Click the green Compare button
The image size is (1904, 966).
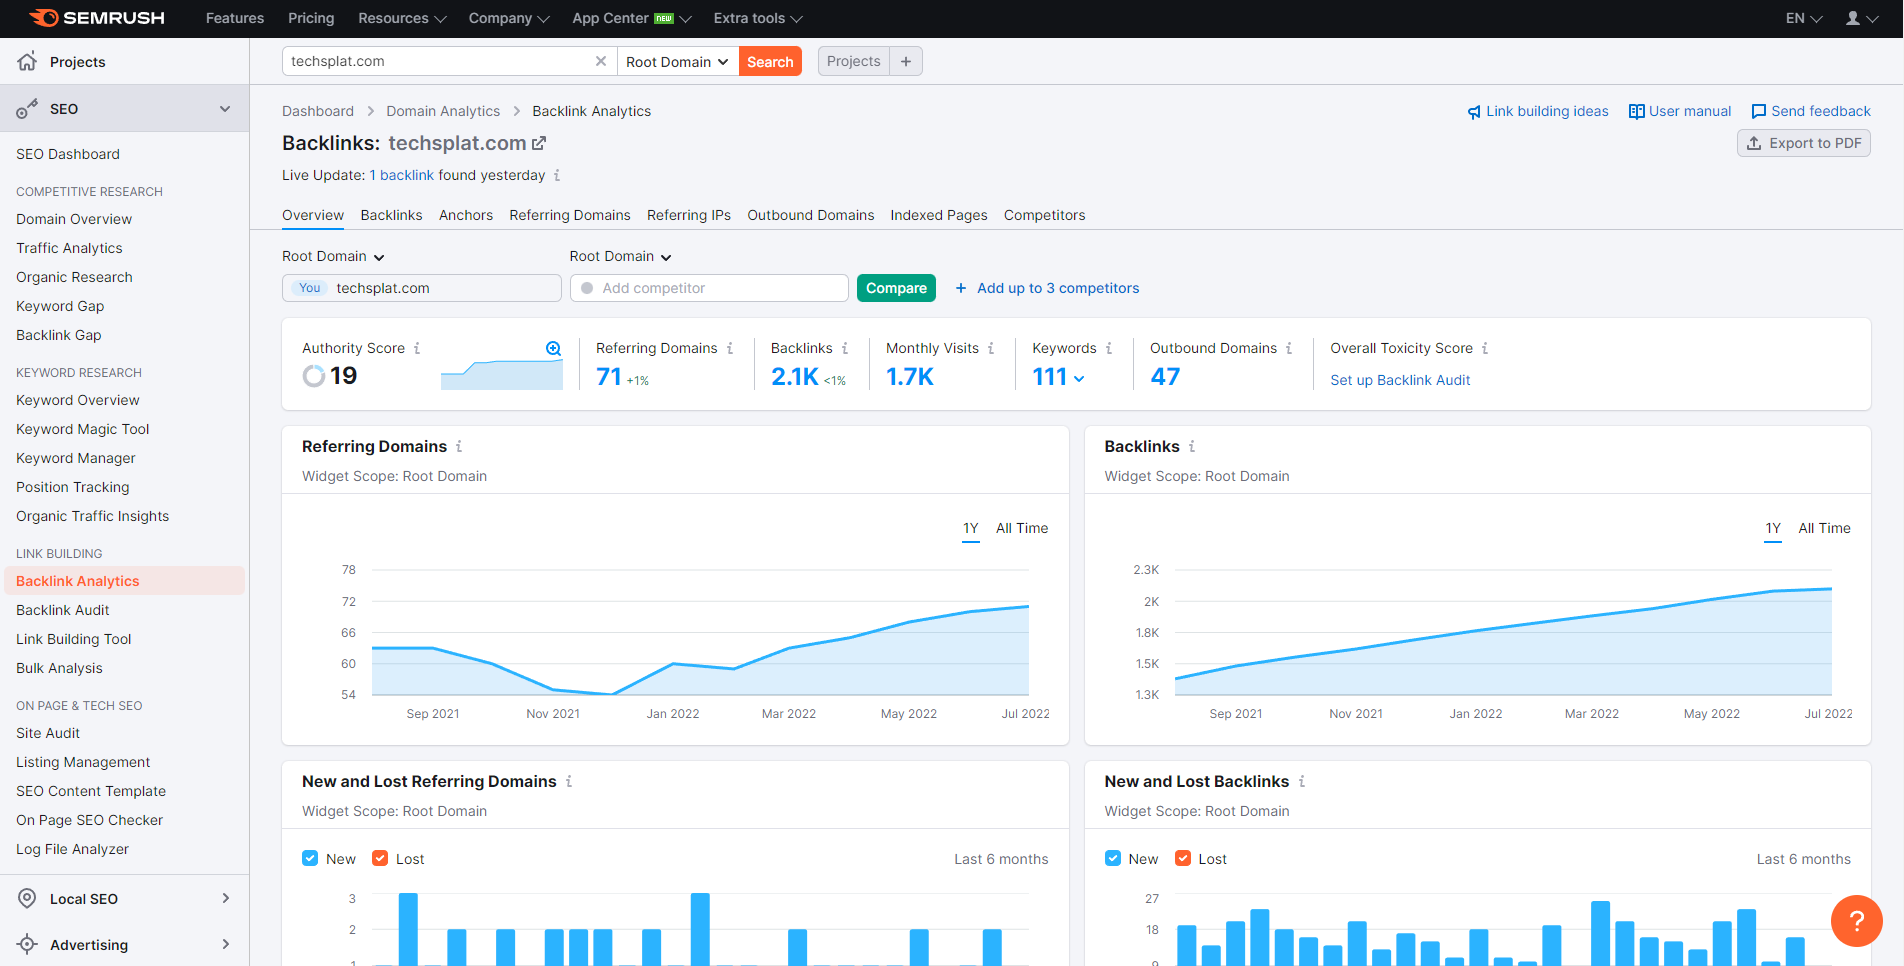point(896,288)
